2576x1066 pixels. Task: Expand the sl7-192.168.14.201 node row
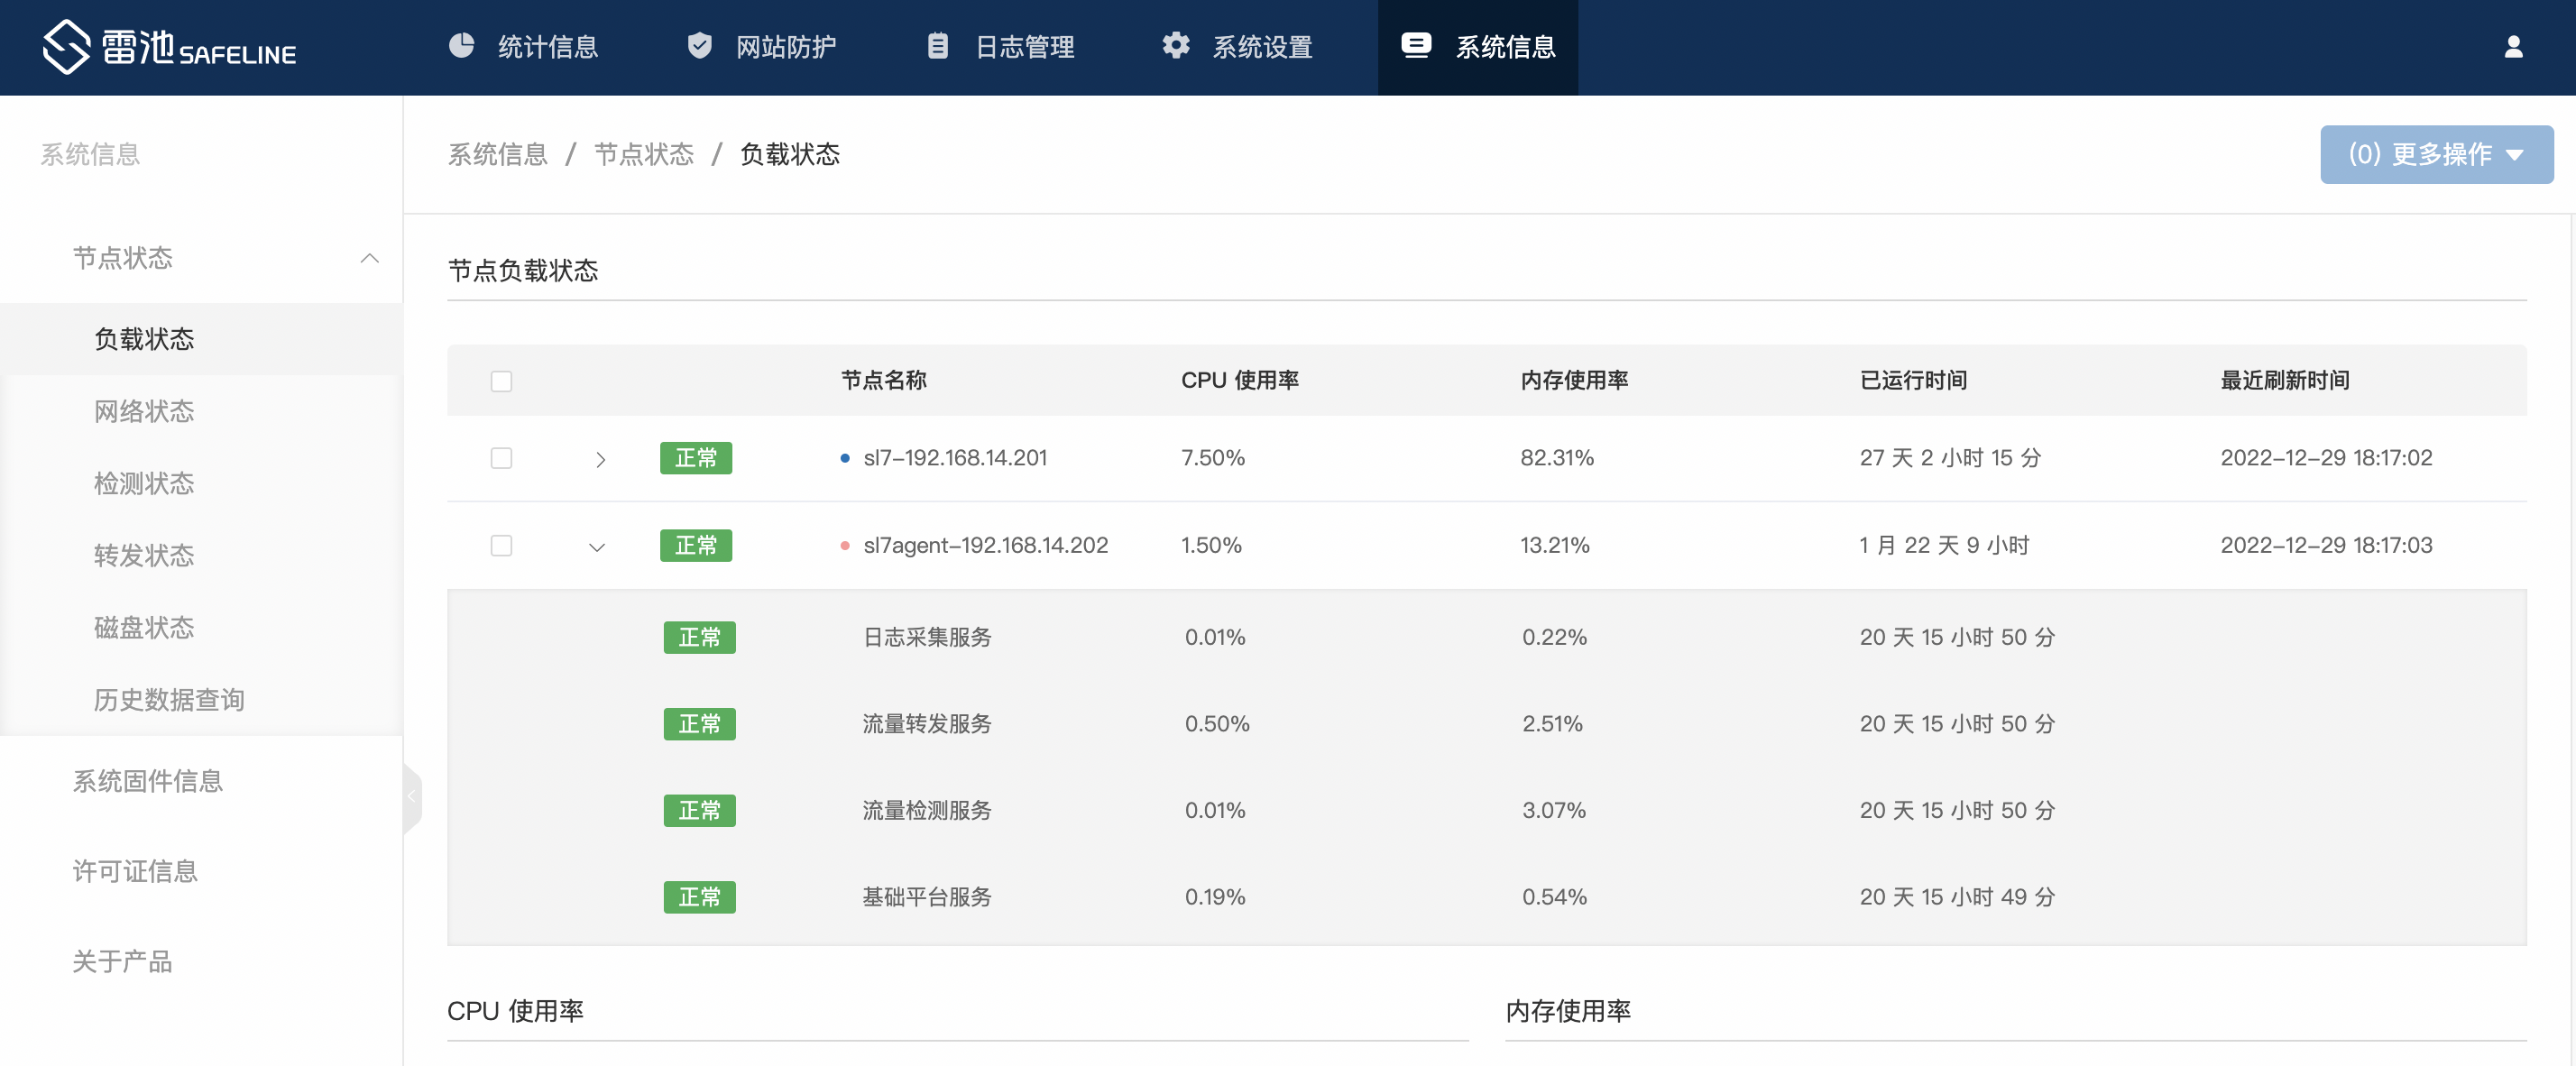600,459
